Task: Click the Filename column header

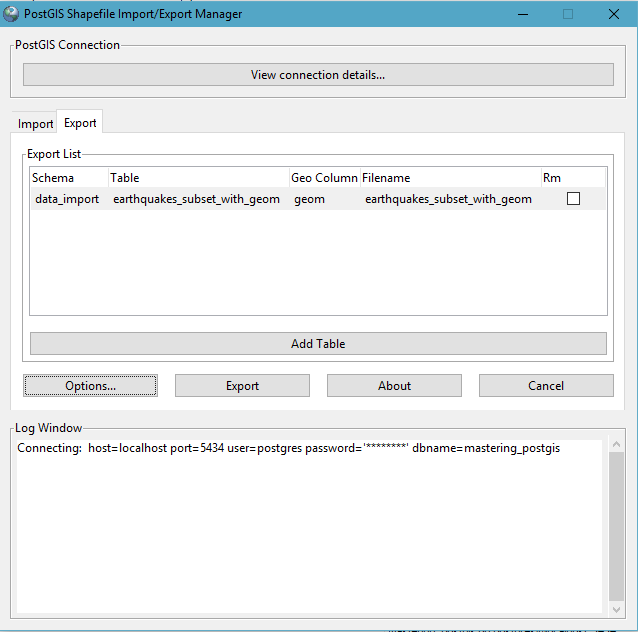Action: (451, 178)
